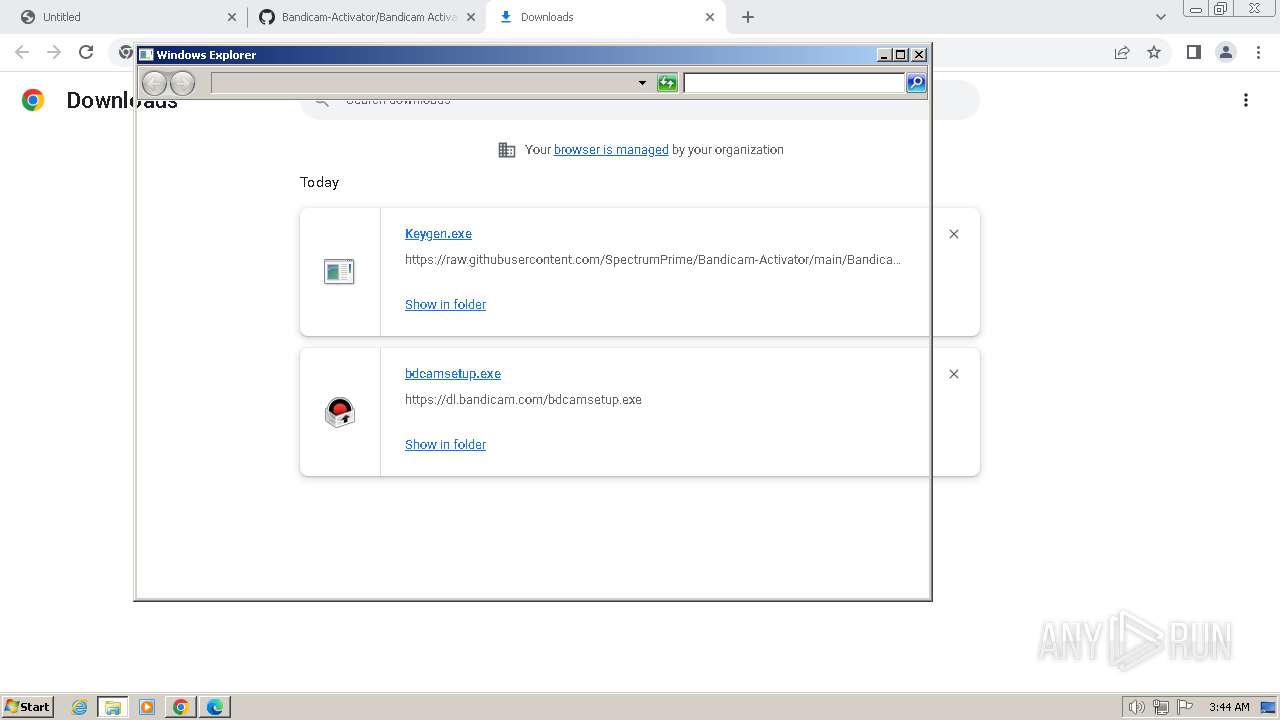Toggle the Chrome side panel
The width and height of the screenshot is (1280, 720).
coord(1193,52)
